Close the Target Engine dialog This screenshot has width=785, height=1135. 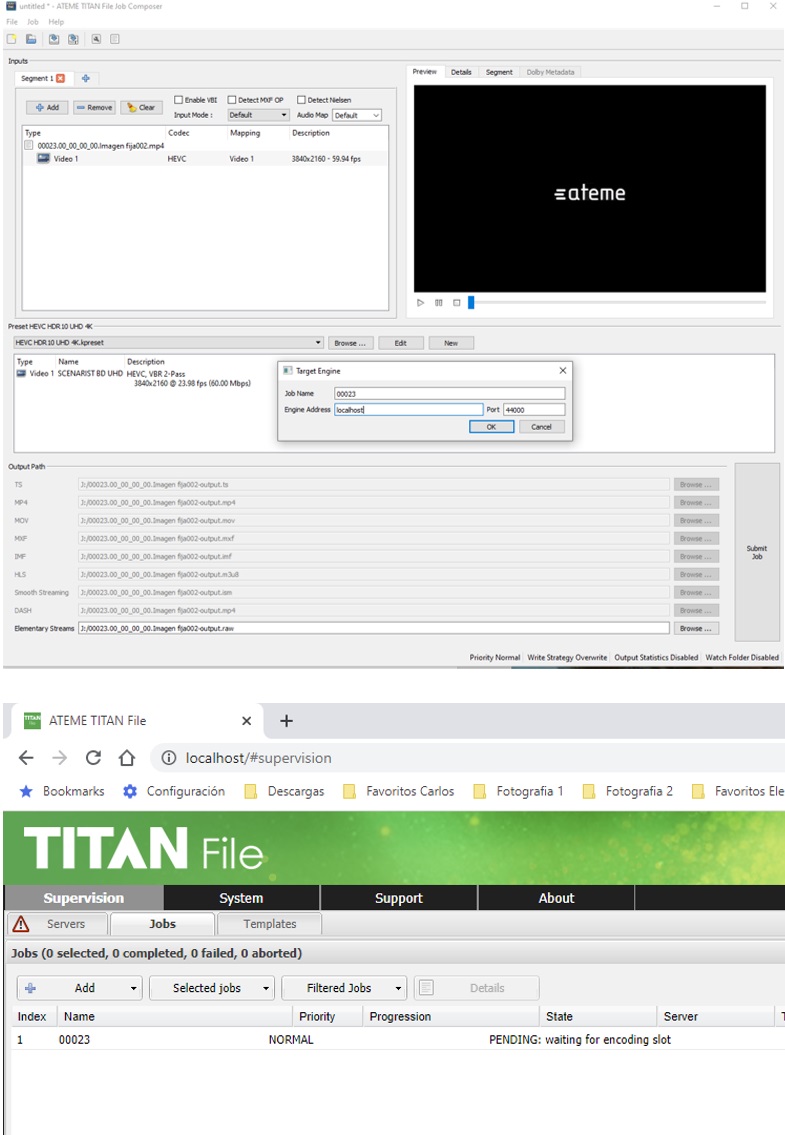[x=563, y=371]
